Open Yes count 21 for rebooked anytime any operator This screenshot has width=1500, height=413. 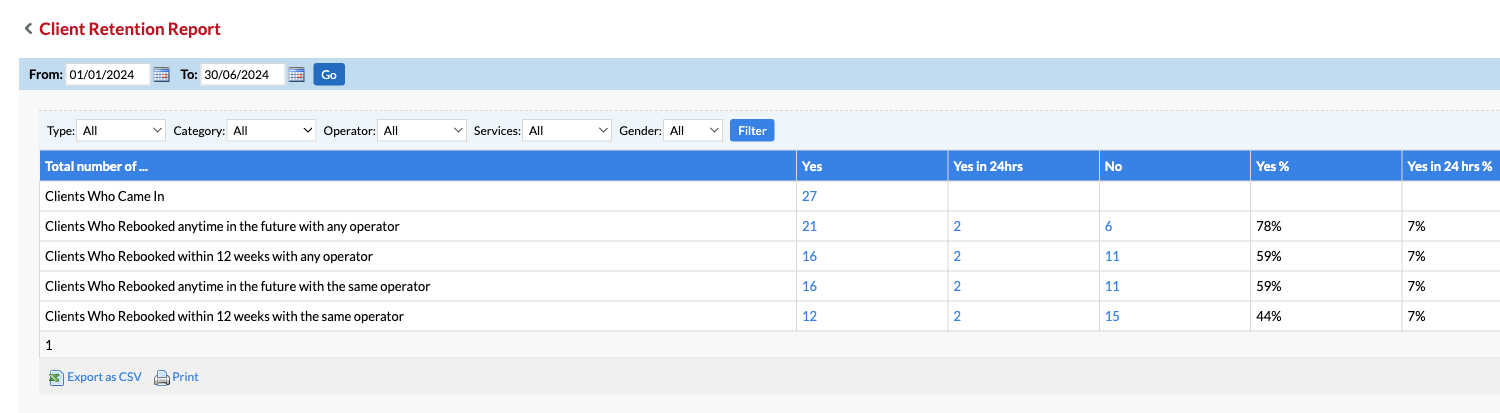(809, 226)
